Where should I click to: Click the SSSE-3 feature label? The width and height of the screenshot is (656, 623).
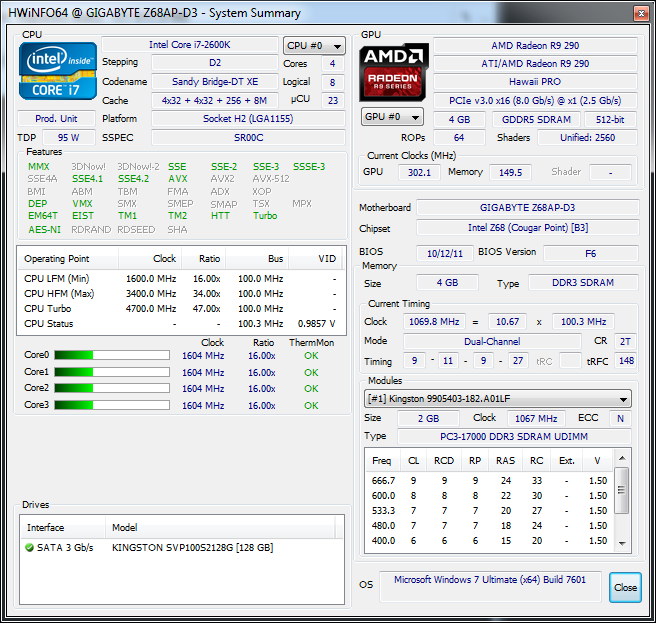[x=309, y=167]
